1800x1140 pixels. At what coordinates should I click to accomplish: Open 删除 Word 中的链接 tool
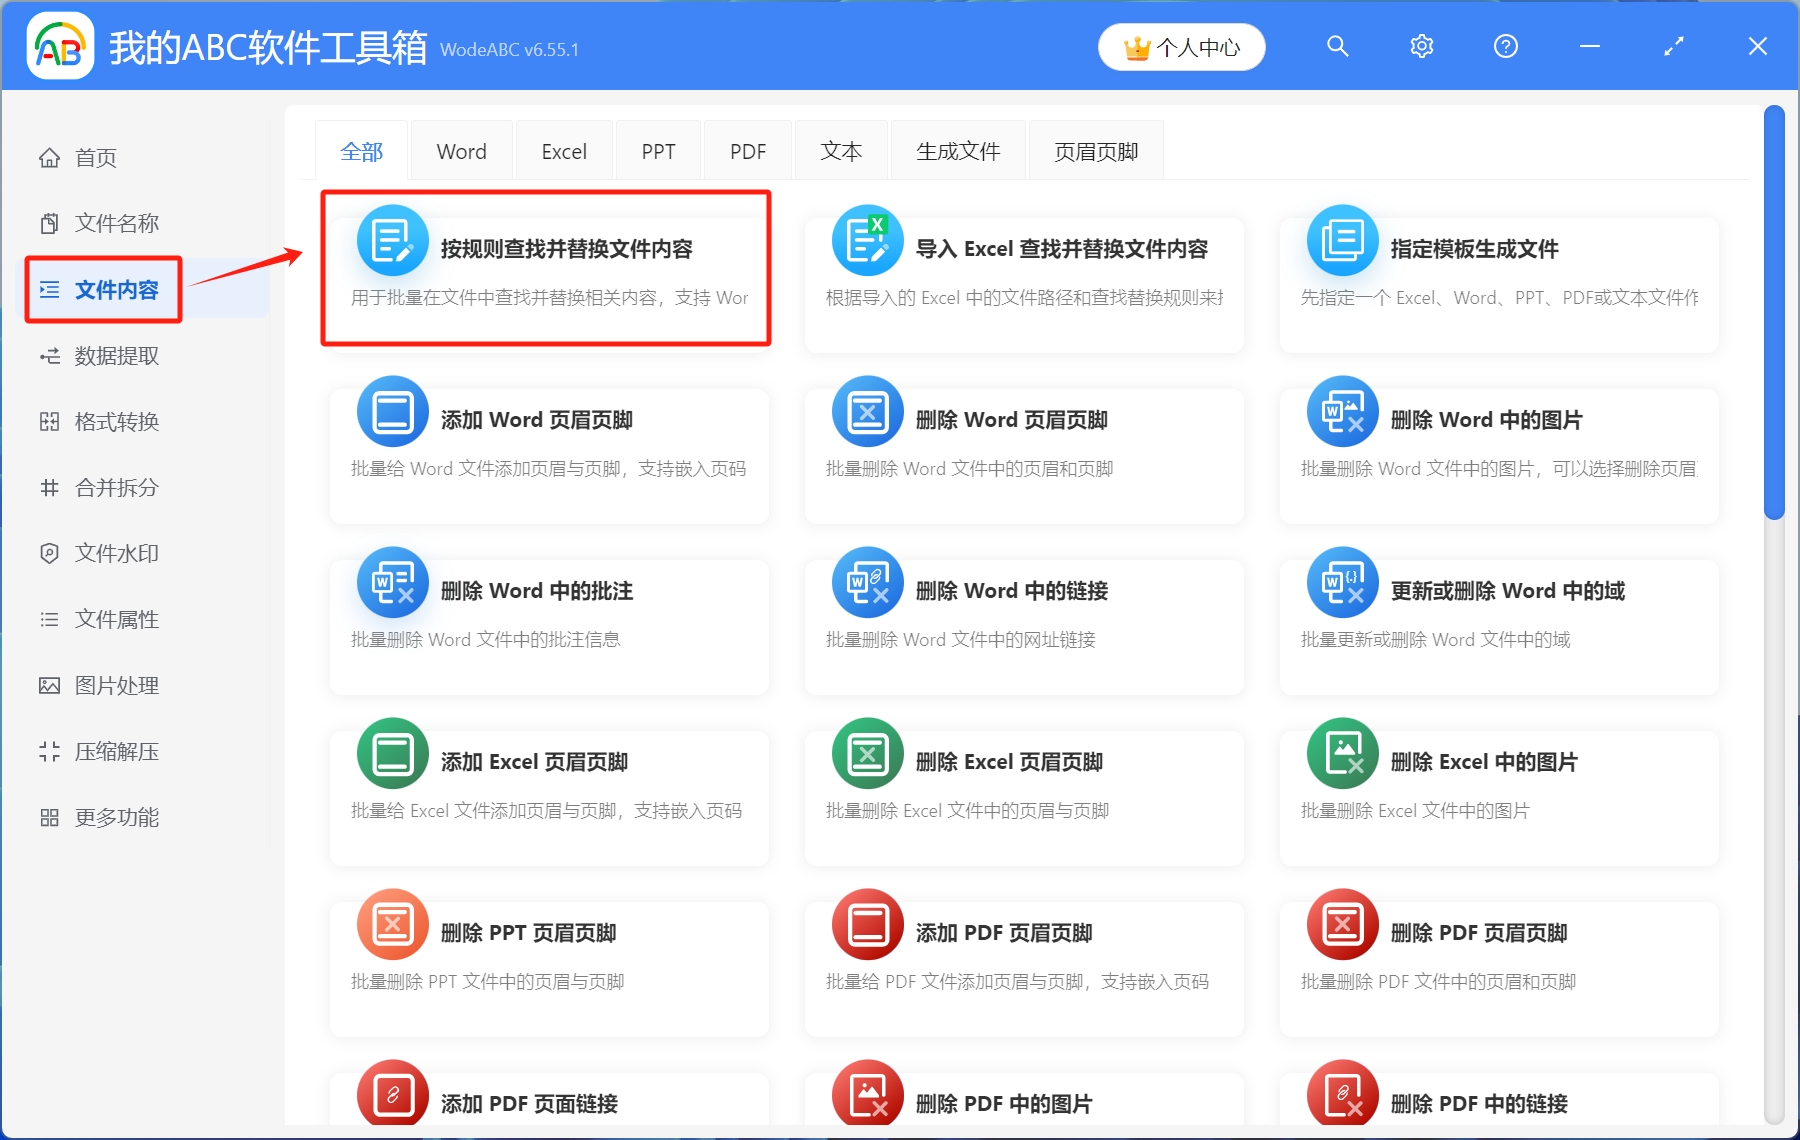point(1022,626)
